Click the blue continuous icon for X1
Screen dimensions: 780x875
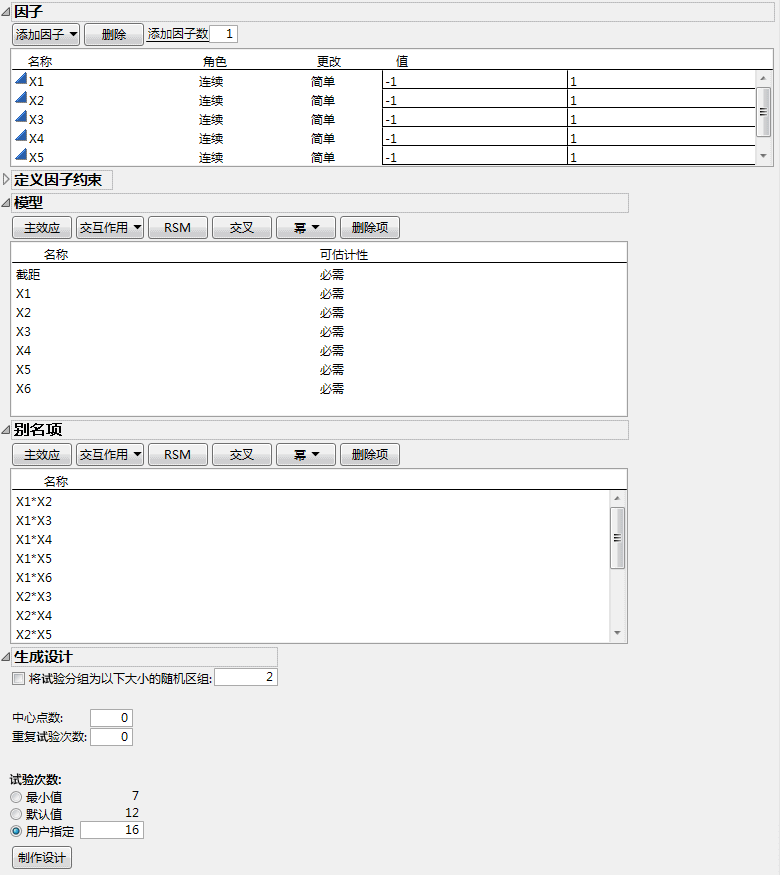point(21,79)
